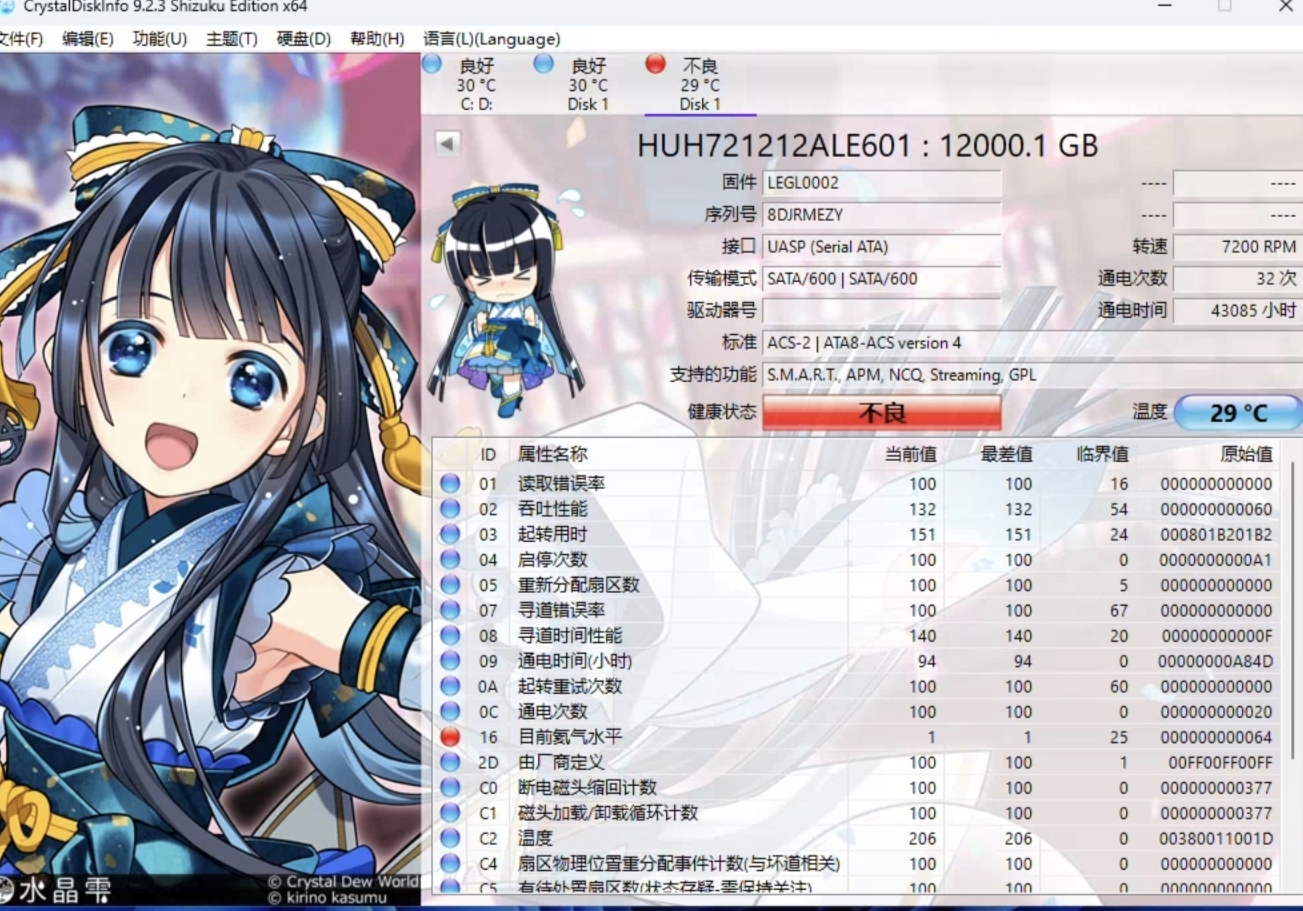Click raw value 000801B201B2
This screenshot has height=911, width=1303.
(1216, 535)
